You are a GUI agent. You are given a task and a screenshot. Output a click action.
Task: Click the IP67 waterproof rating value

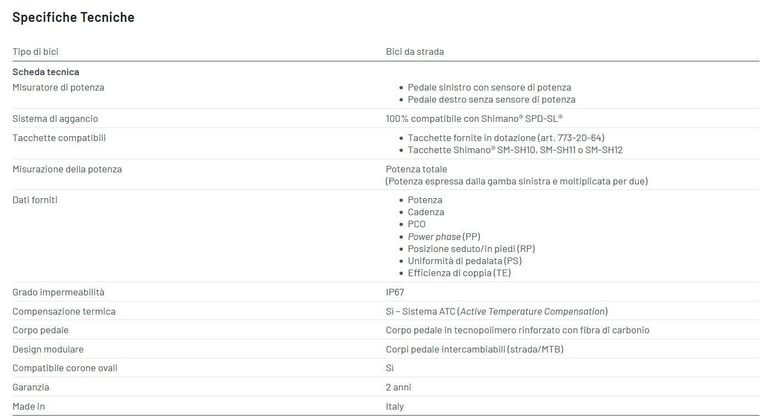click(x=395, y=292)
